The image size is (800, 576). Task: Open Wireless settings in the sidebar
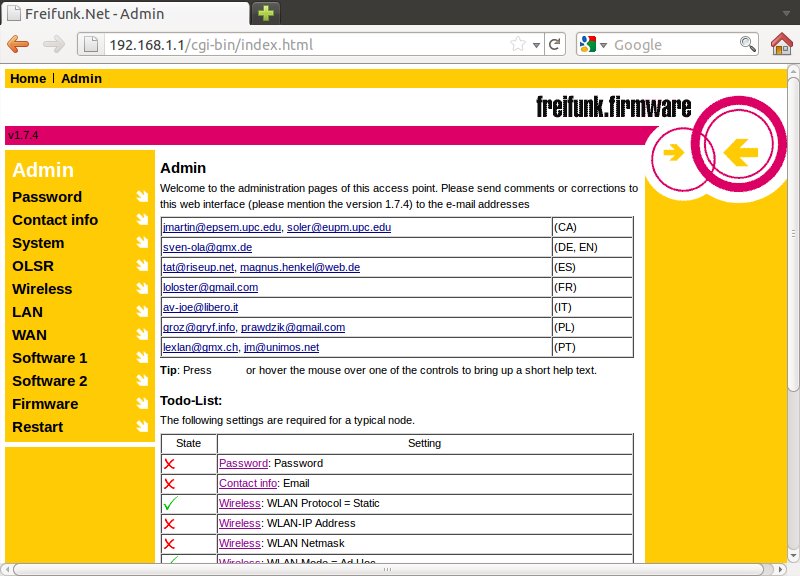click(42, 289)
